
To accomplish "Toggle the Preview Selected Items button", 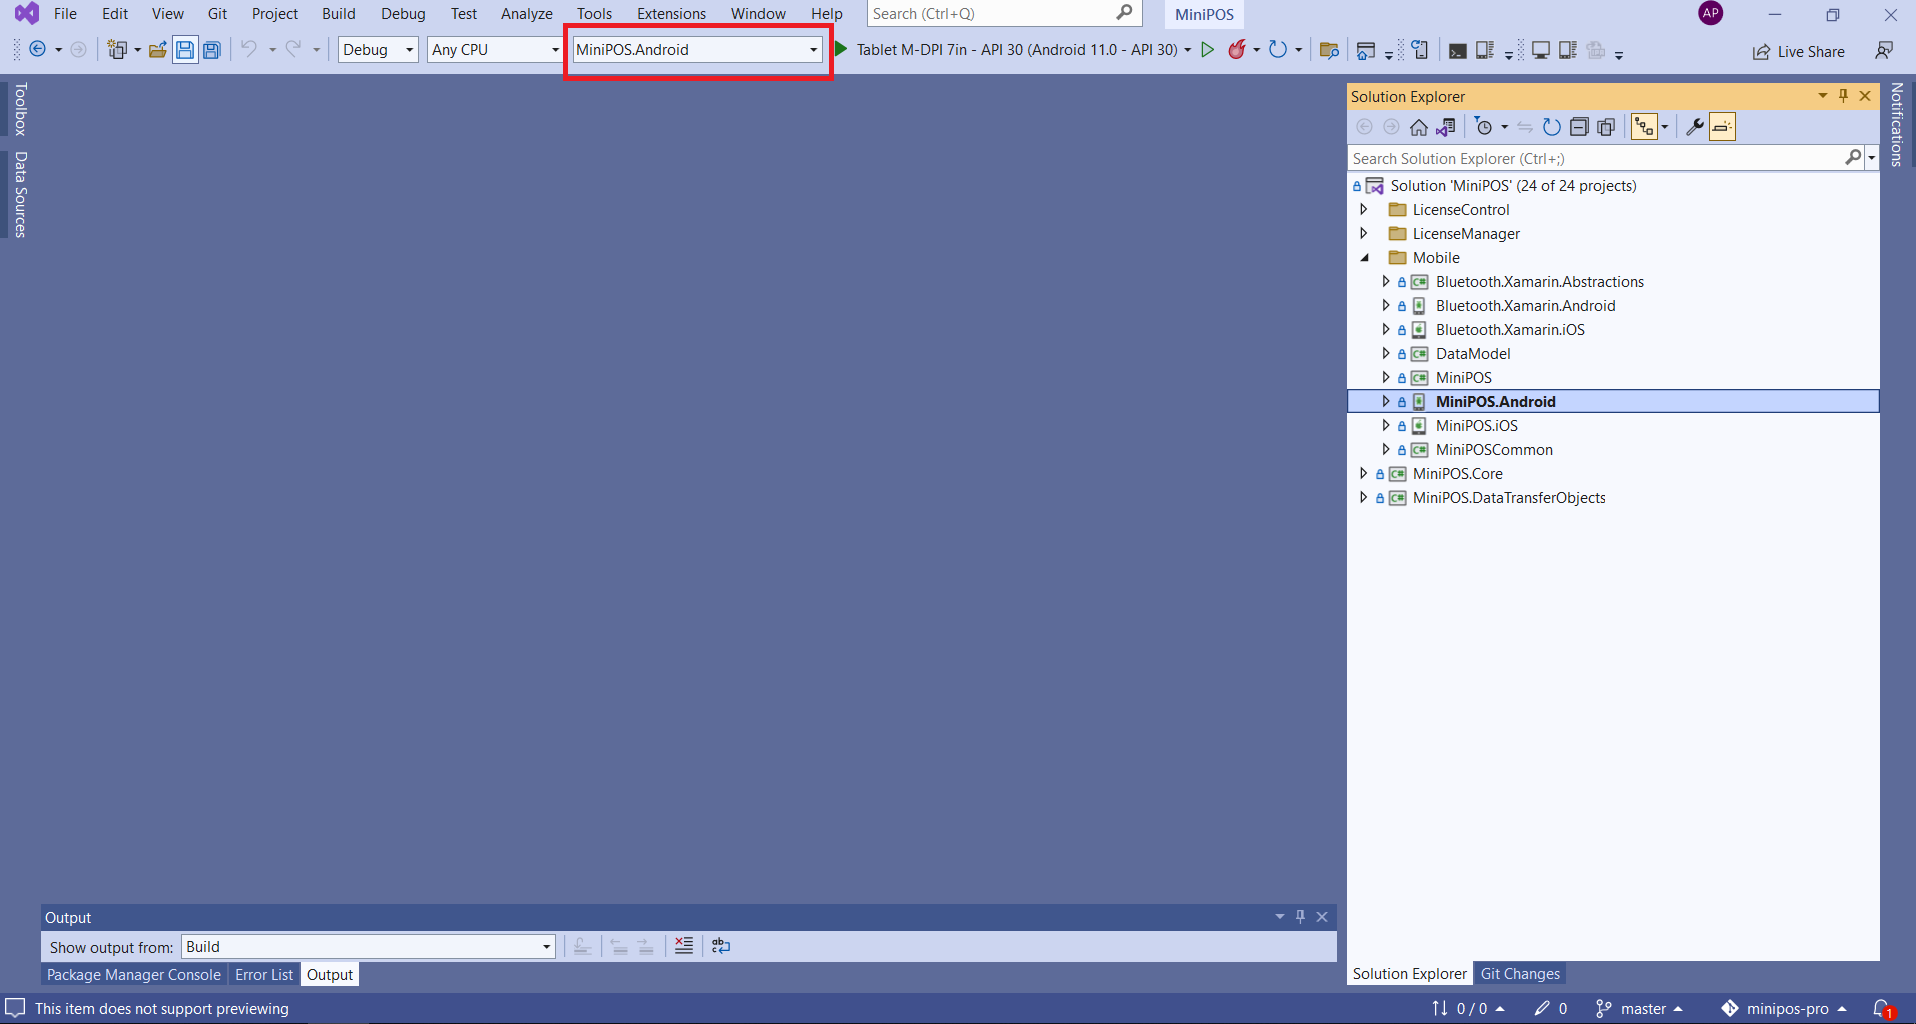I will [x=1722, y=127].
